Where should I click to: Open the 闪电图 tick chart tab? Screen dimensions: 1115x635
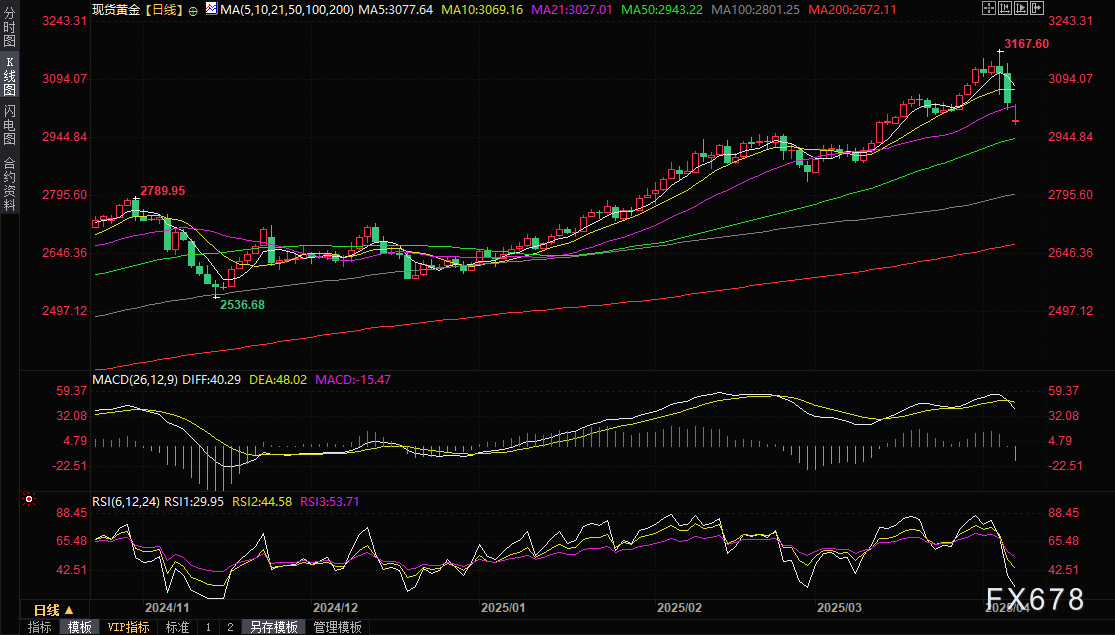(9, 124)
